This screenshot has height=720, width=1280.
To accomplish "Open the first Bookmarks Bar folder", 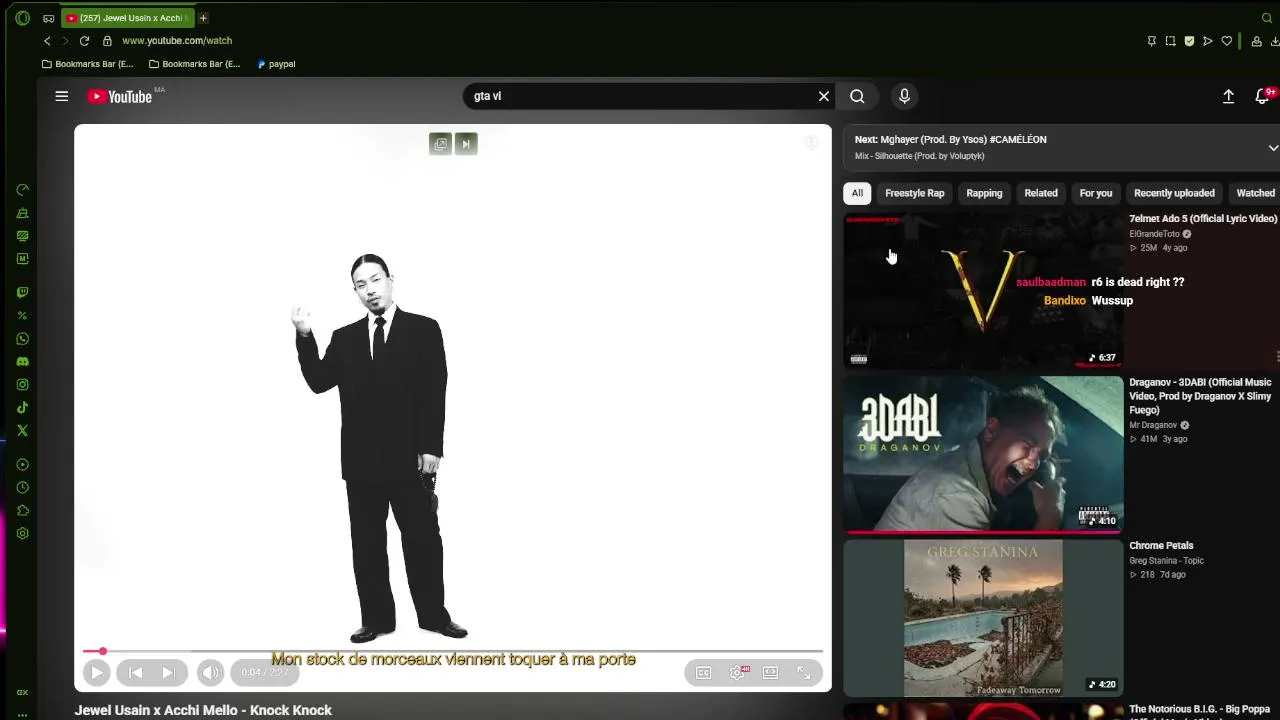I will (88, 64).
